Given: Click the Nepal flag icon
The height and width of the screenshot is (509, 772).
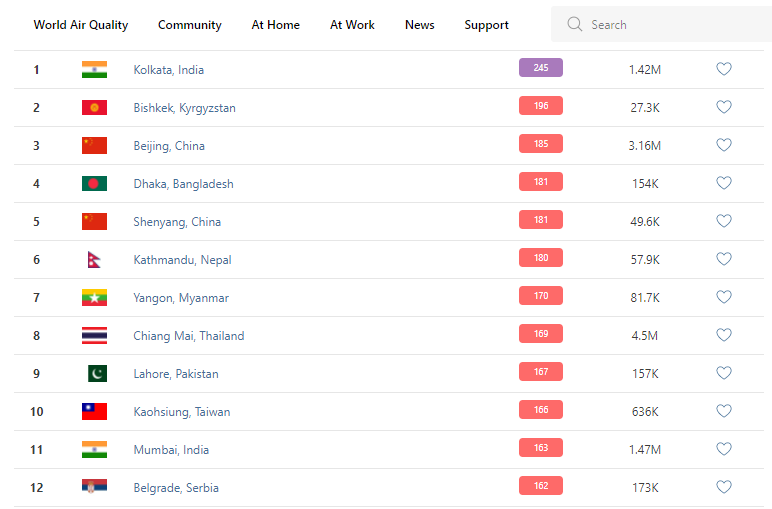Looking at the screenshot, I should [94, 260].
